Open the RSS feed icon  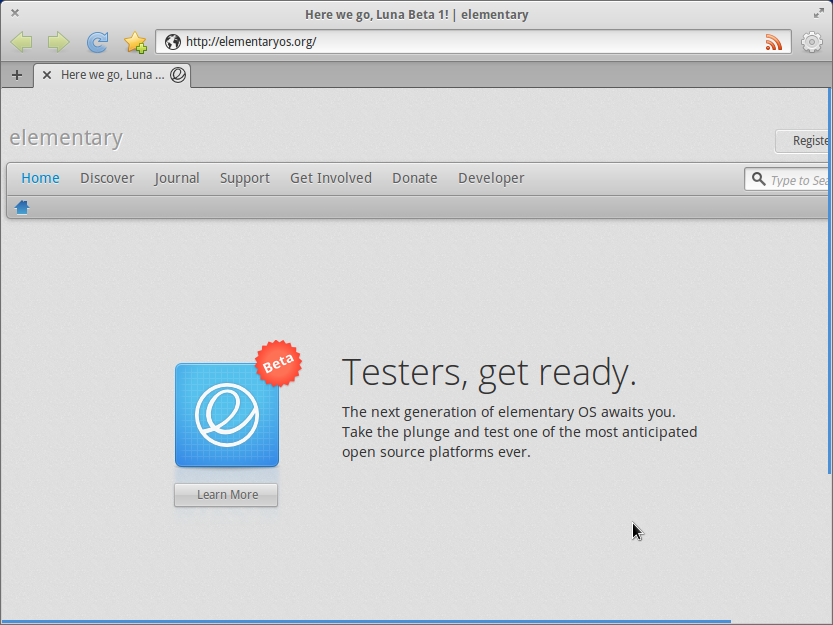(x=774, y=42)
